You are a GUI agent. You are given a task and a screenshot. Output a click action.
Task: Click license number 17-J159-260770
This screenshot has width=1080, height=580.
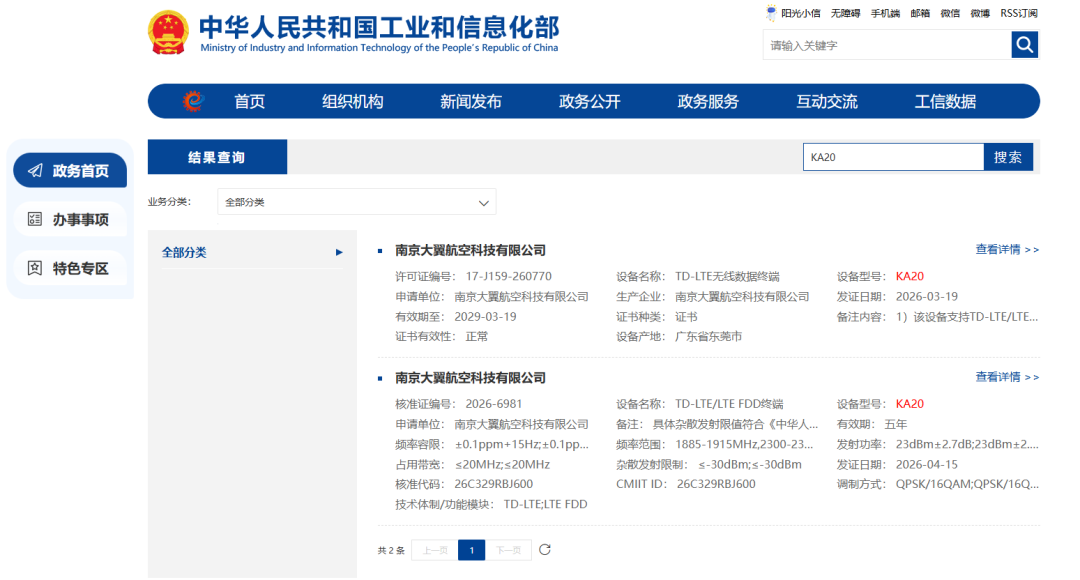[508, 276]
